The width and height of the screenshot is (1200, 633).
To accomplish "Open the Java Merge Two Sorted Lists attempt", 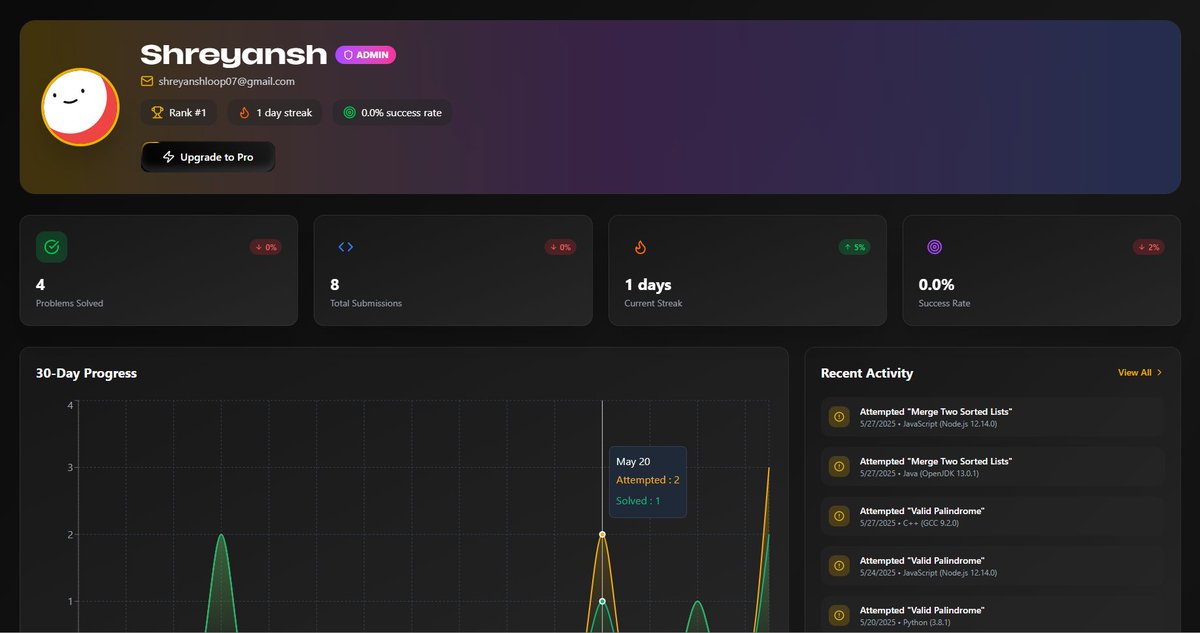I will coord(992,466).
